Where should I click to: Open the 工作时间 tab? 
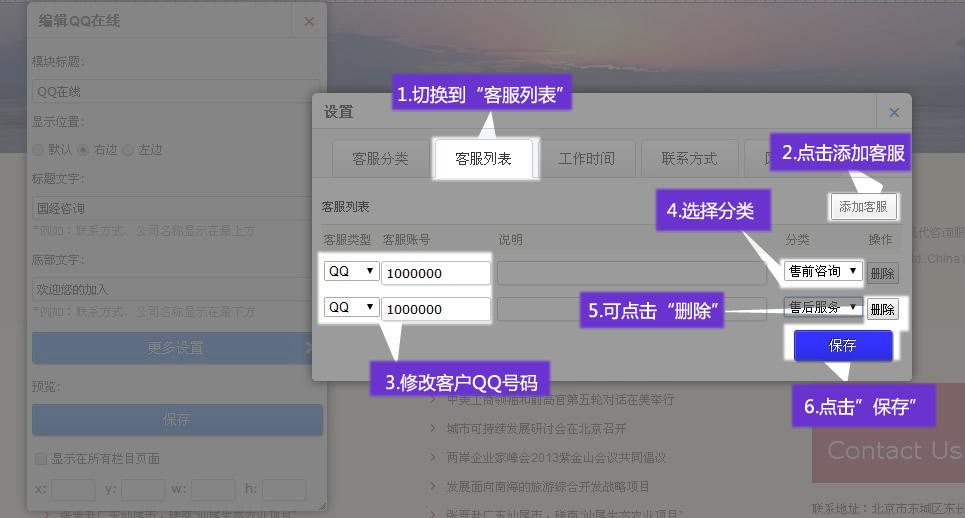pyautogui.click(x=586, y=158)
